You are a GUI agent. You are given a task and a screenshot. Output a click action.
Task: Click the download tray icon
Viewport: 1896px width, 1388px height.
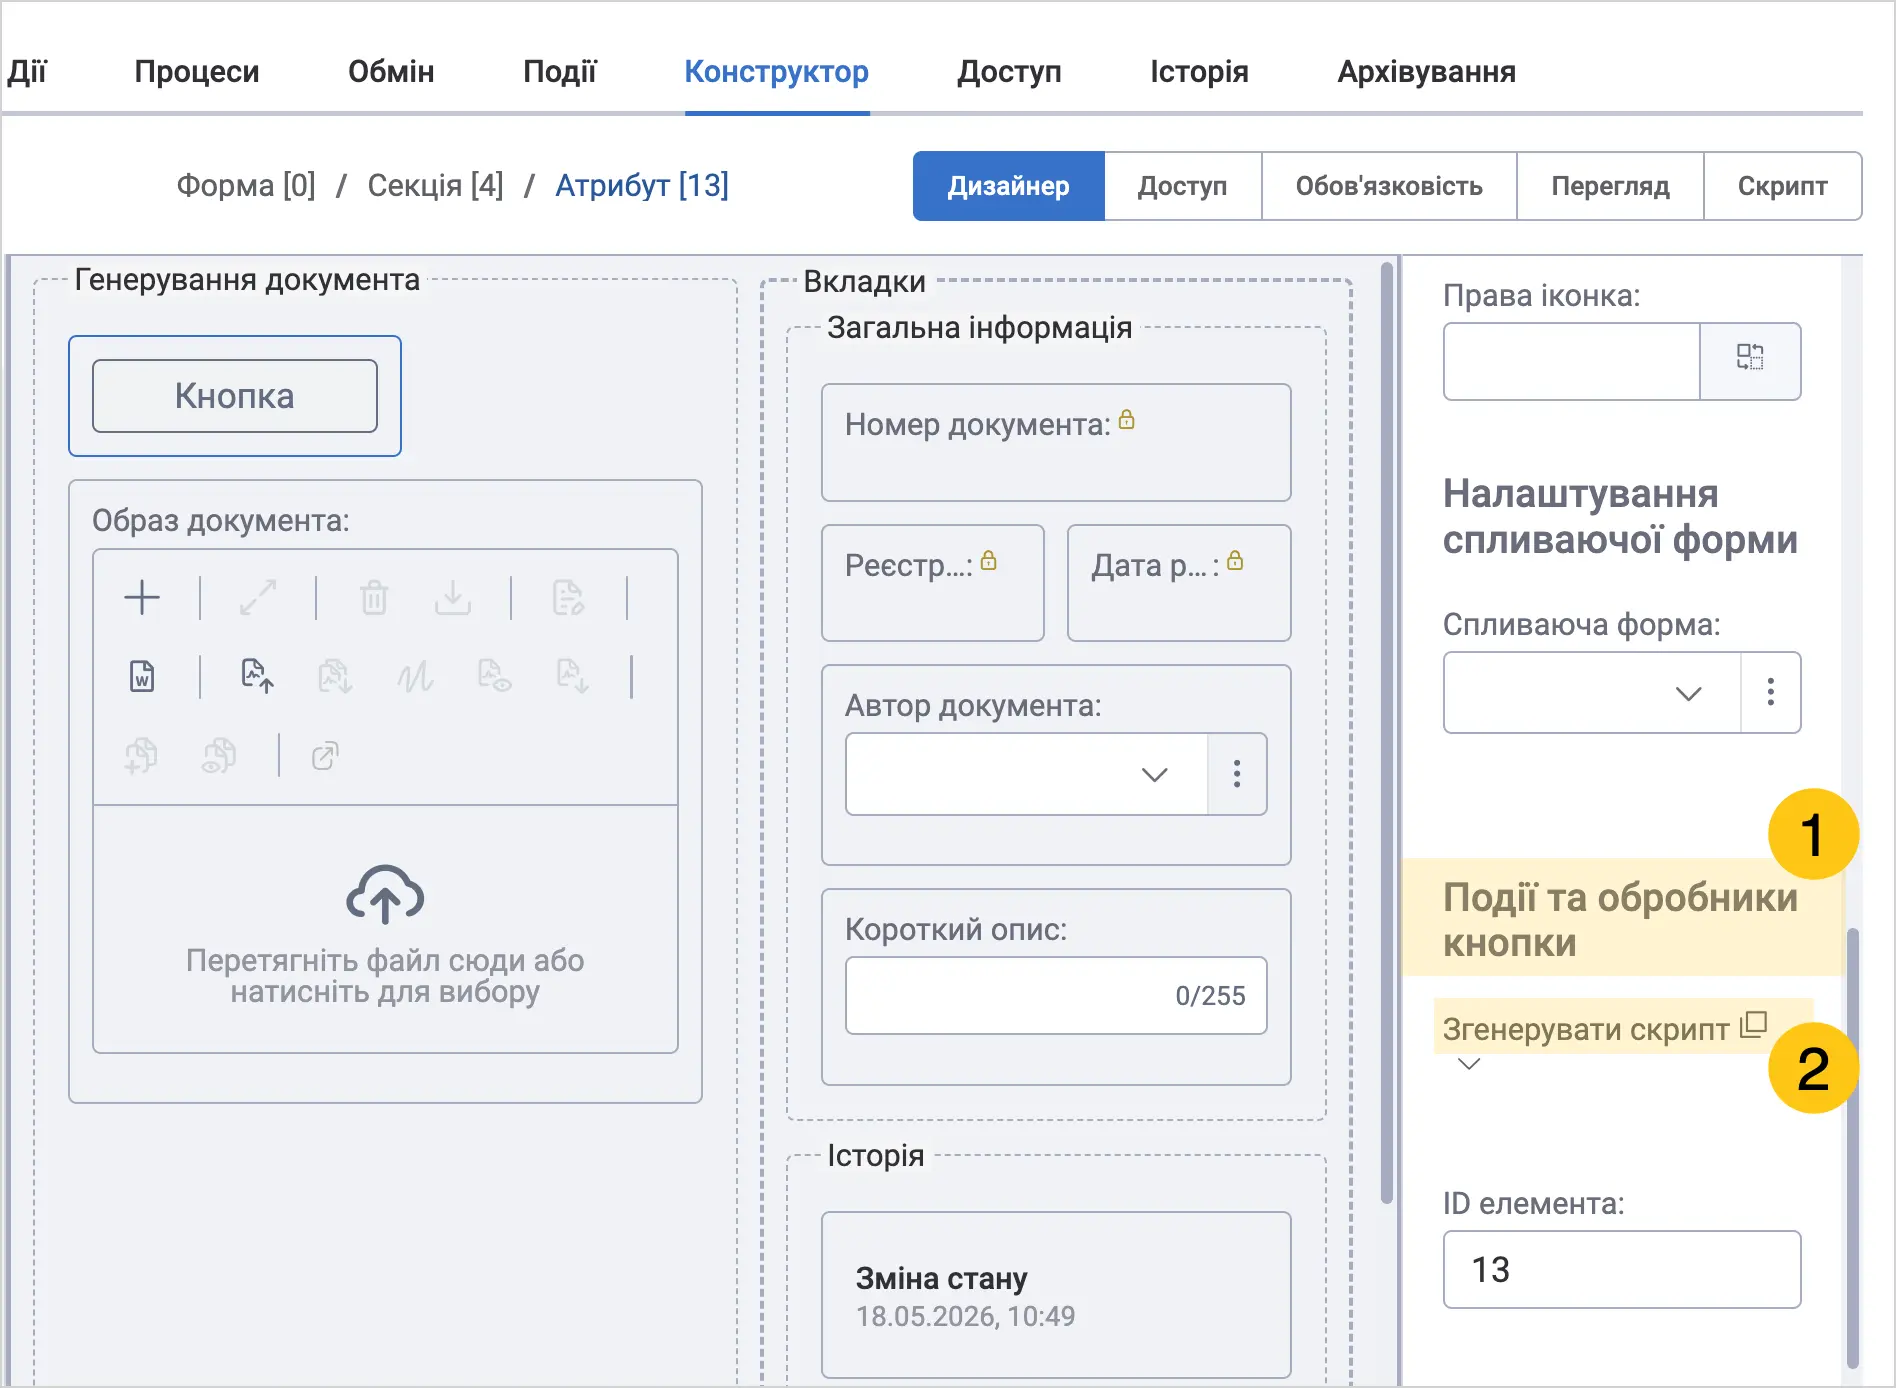[453, 598]
